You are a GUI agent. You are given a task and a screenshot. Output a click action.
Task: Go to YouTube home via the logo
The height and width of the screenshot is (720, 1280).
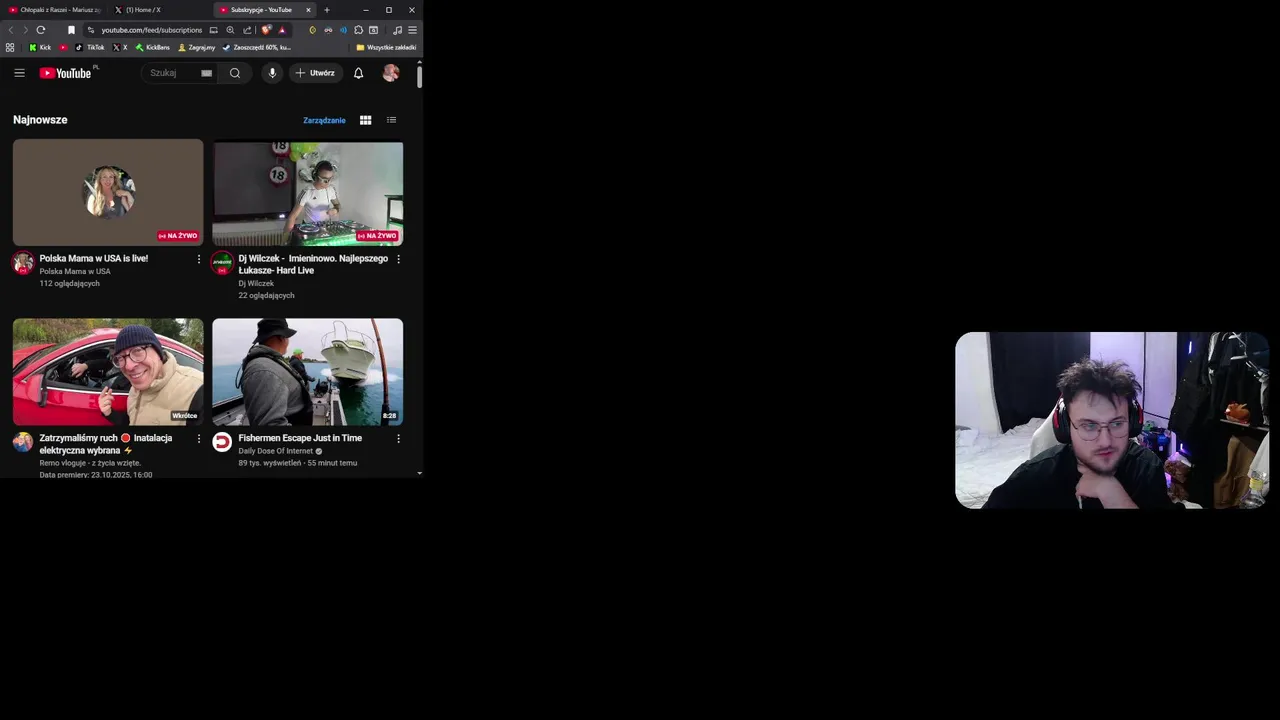click(65, 73)
